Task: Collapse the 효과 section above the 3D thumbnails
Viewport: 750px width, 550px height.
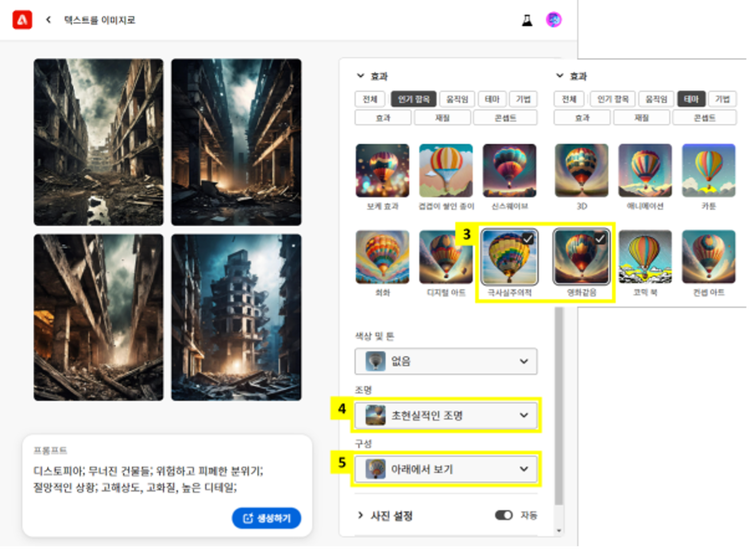Action: (559, 76)
